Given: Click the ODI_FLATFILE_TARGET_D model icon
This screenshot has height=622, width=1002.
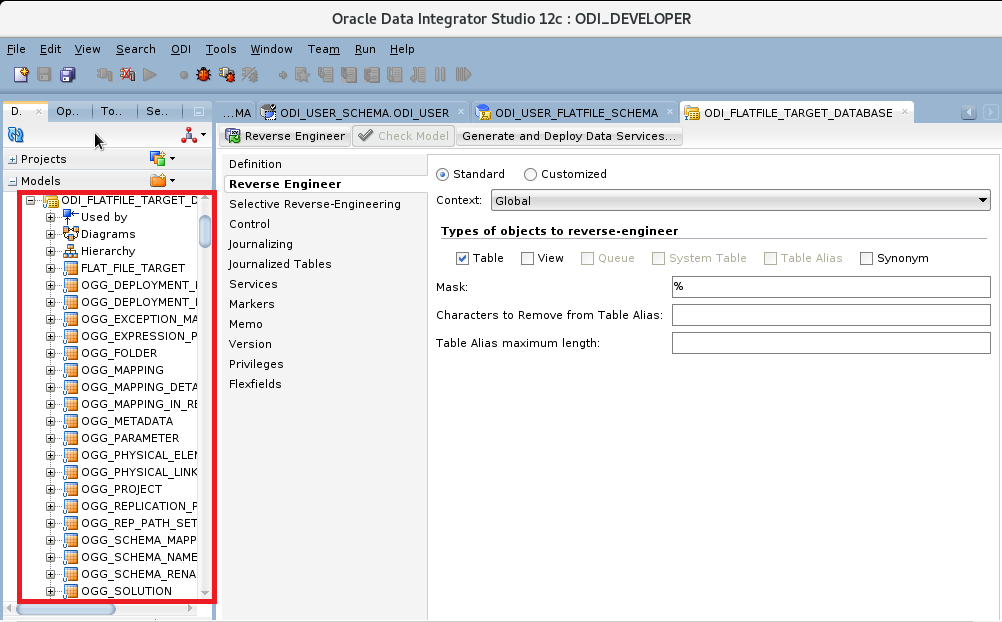Looking at the screenshot, I should (51, 201).
